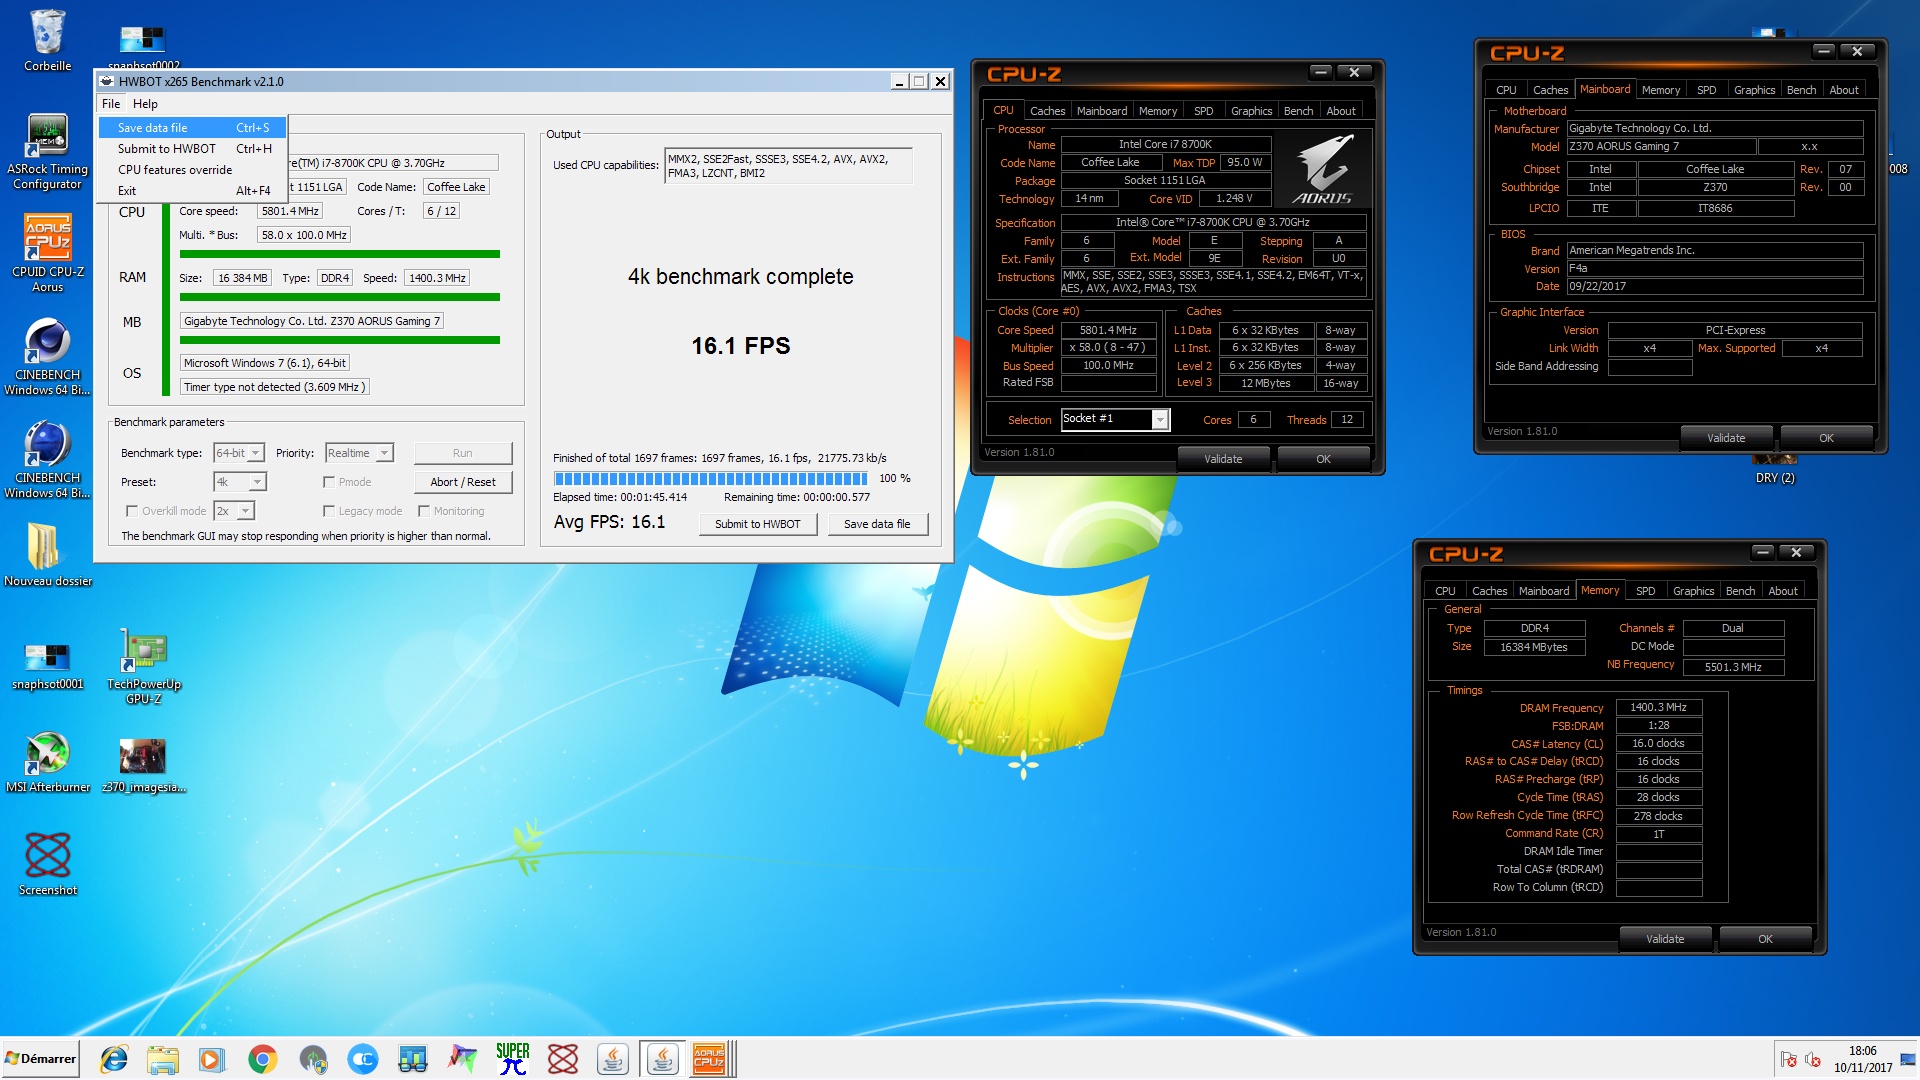The image size is (1920, 1080).
Task: Click the show desktop tray button
Action: pyautogui.click(x=1908, y=1059)
